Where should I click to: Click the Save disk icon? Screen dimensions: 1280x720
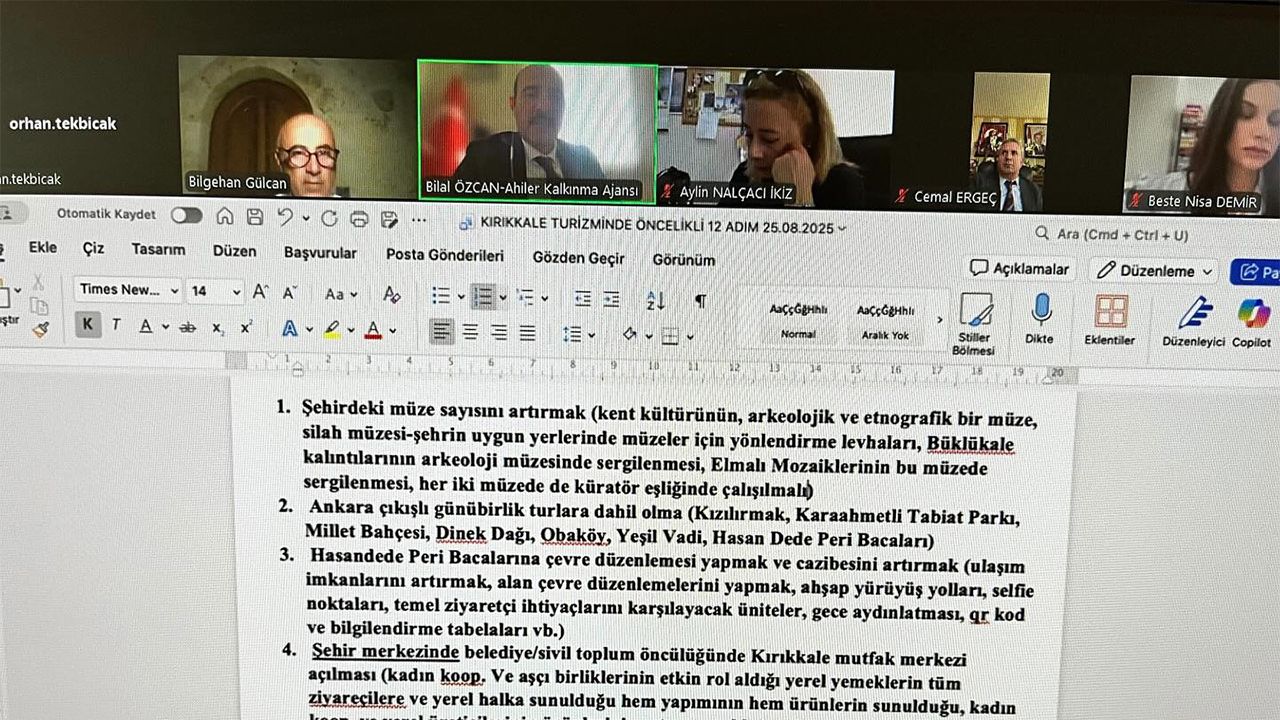255,217
